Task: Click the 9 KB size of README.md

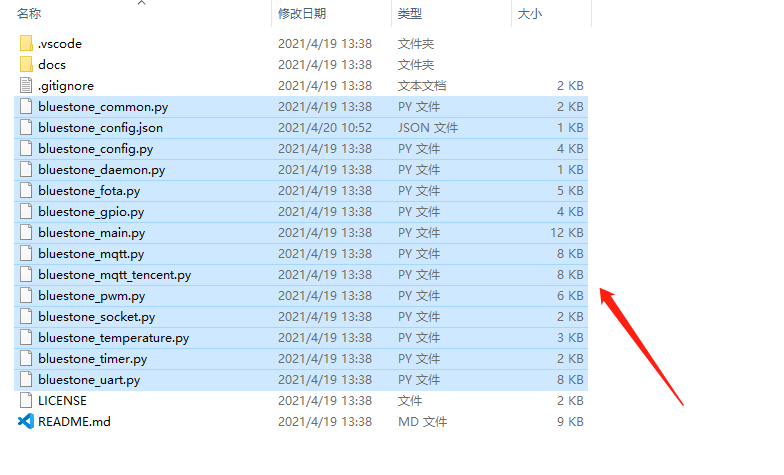Action: 570,422
